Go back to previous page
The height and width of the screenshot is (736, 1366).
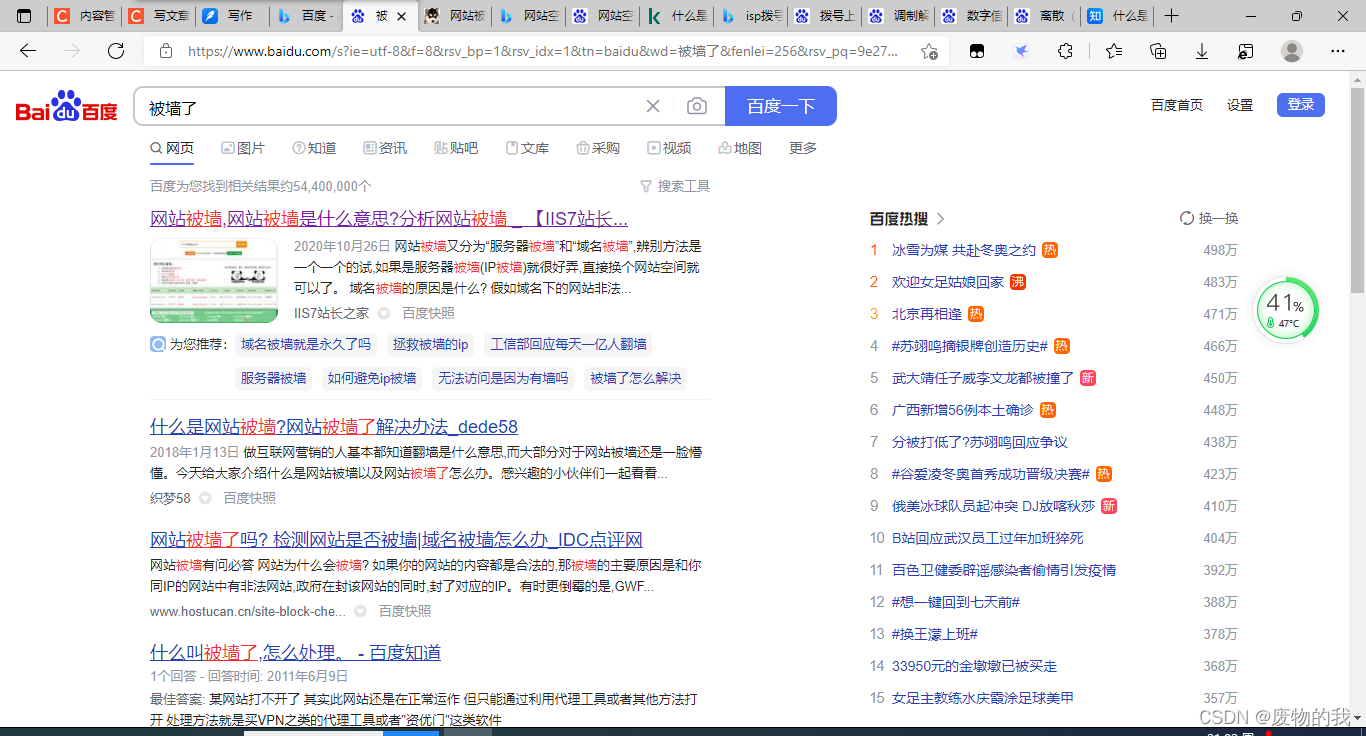[28, 51]
